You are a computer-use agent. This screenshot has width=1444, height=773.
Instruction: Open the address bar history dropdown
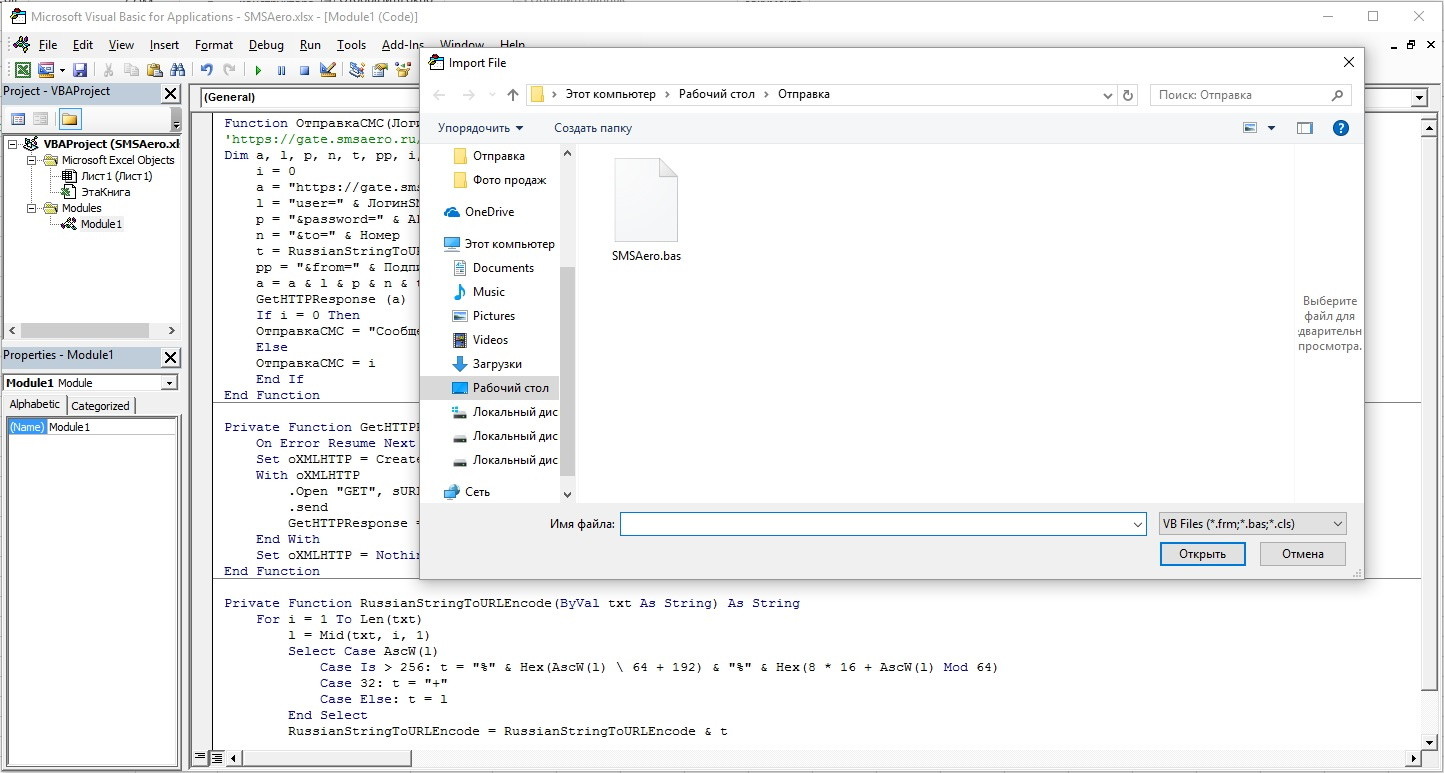tap(1107, 96)
